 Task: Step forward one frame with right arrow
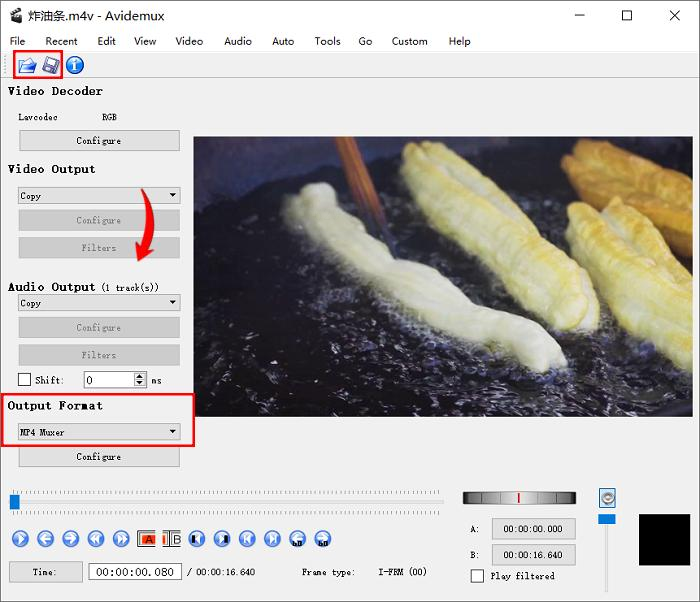coord(70,539)
